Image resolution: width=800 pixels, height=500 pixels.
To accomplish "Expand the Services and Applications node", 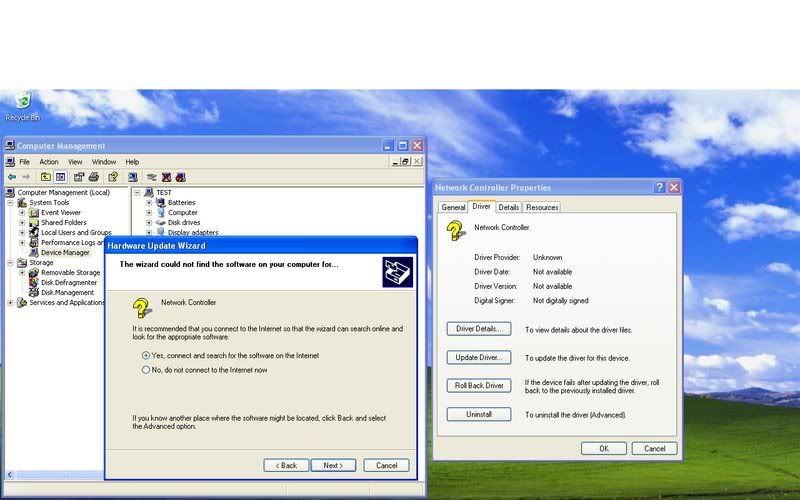I will tap(10, 303).
